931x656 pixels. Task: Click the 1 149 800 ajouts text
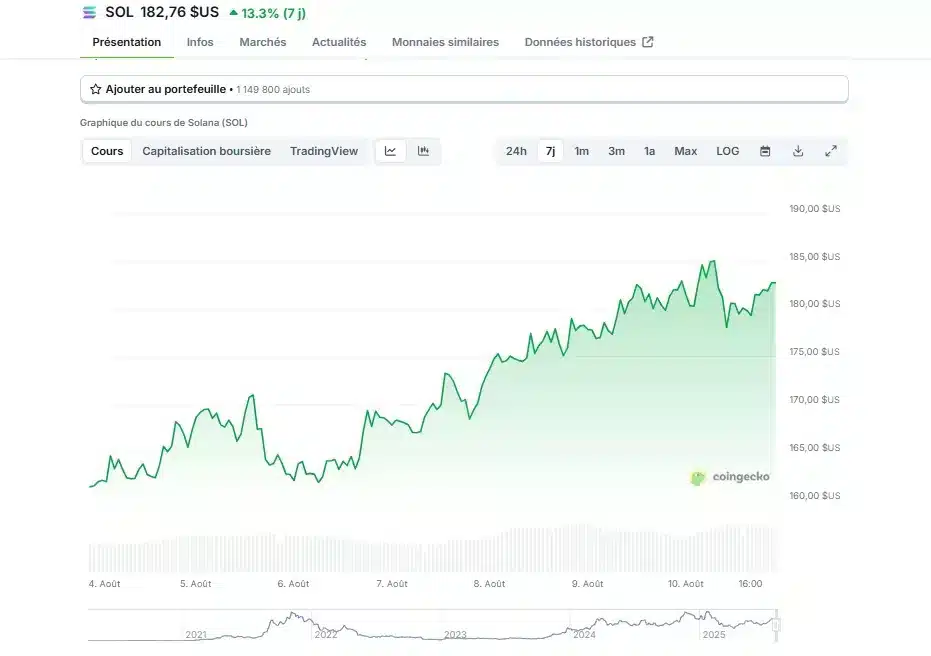[273, 90]
